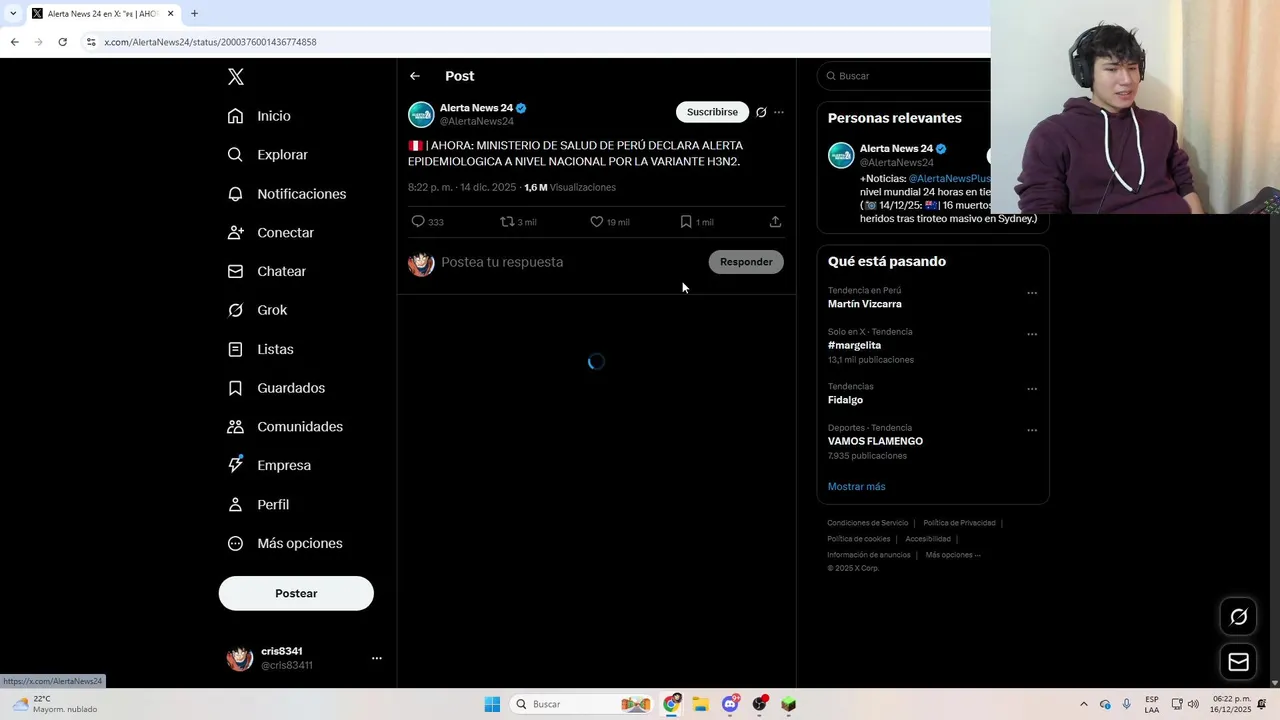Open Martín Vizcarra trend
1280x720 pixels.
click(x=865, y=304)
